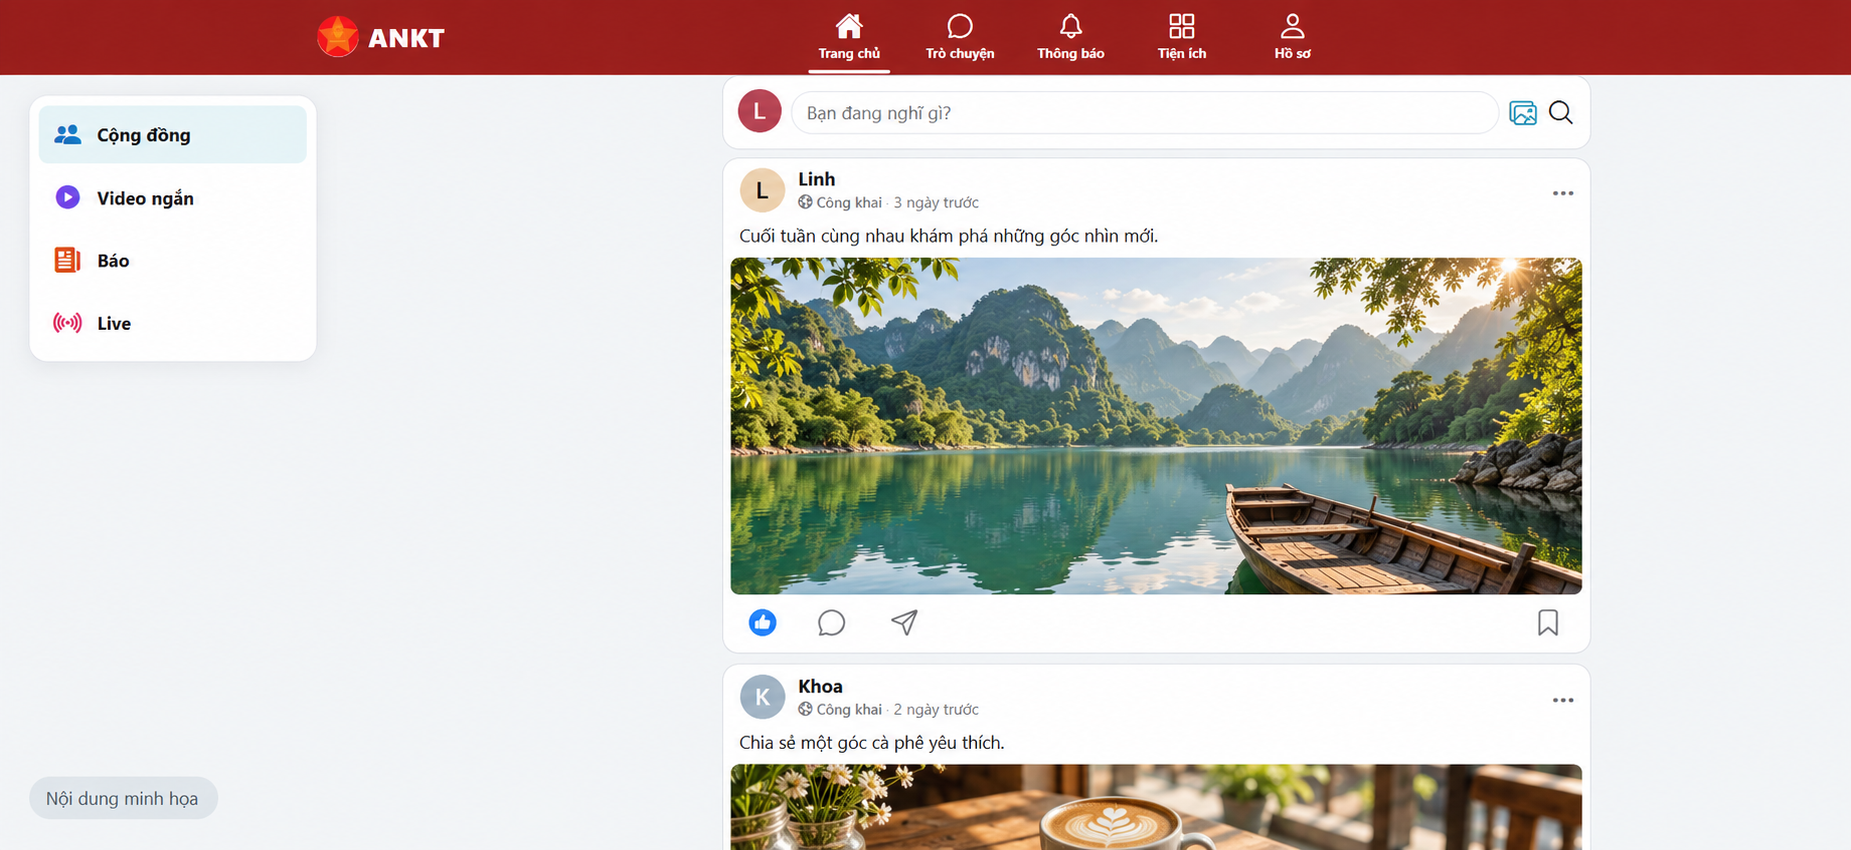The width and height of the screenshot is (1851, 850).
Task: Click the red L avatar in composer
Action: tap(760, 111)
